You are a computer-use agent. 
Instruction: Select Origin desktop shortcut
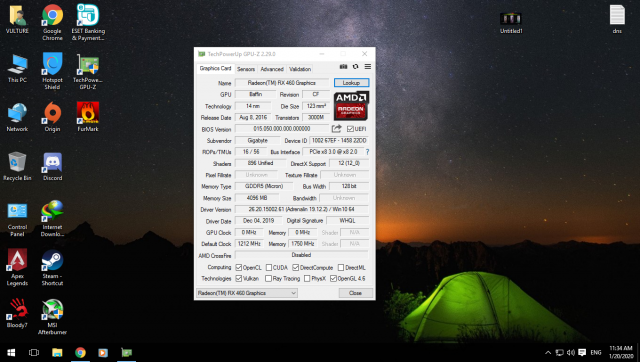pyautogui.click(x=52, y=118)
